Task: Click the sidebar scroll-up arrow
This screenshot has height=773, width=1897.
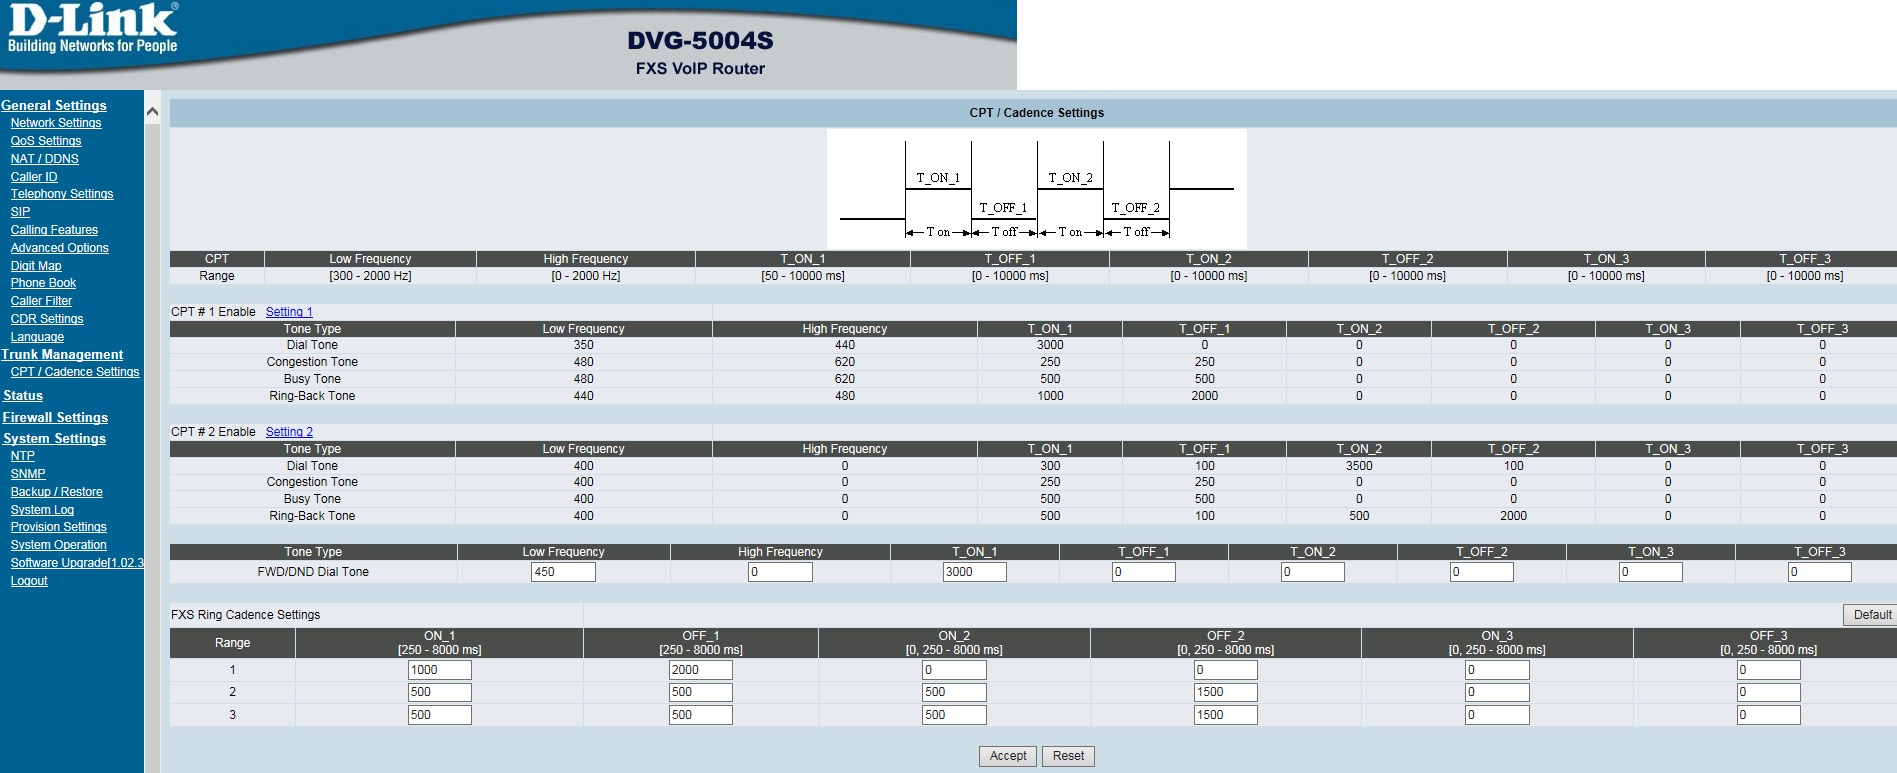Action: pos(152,112)
